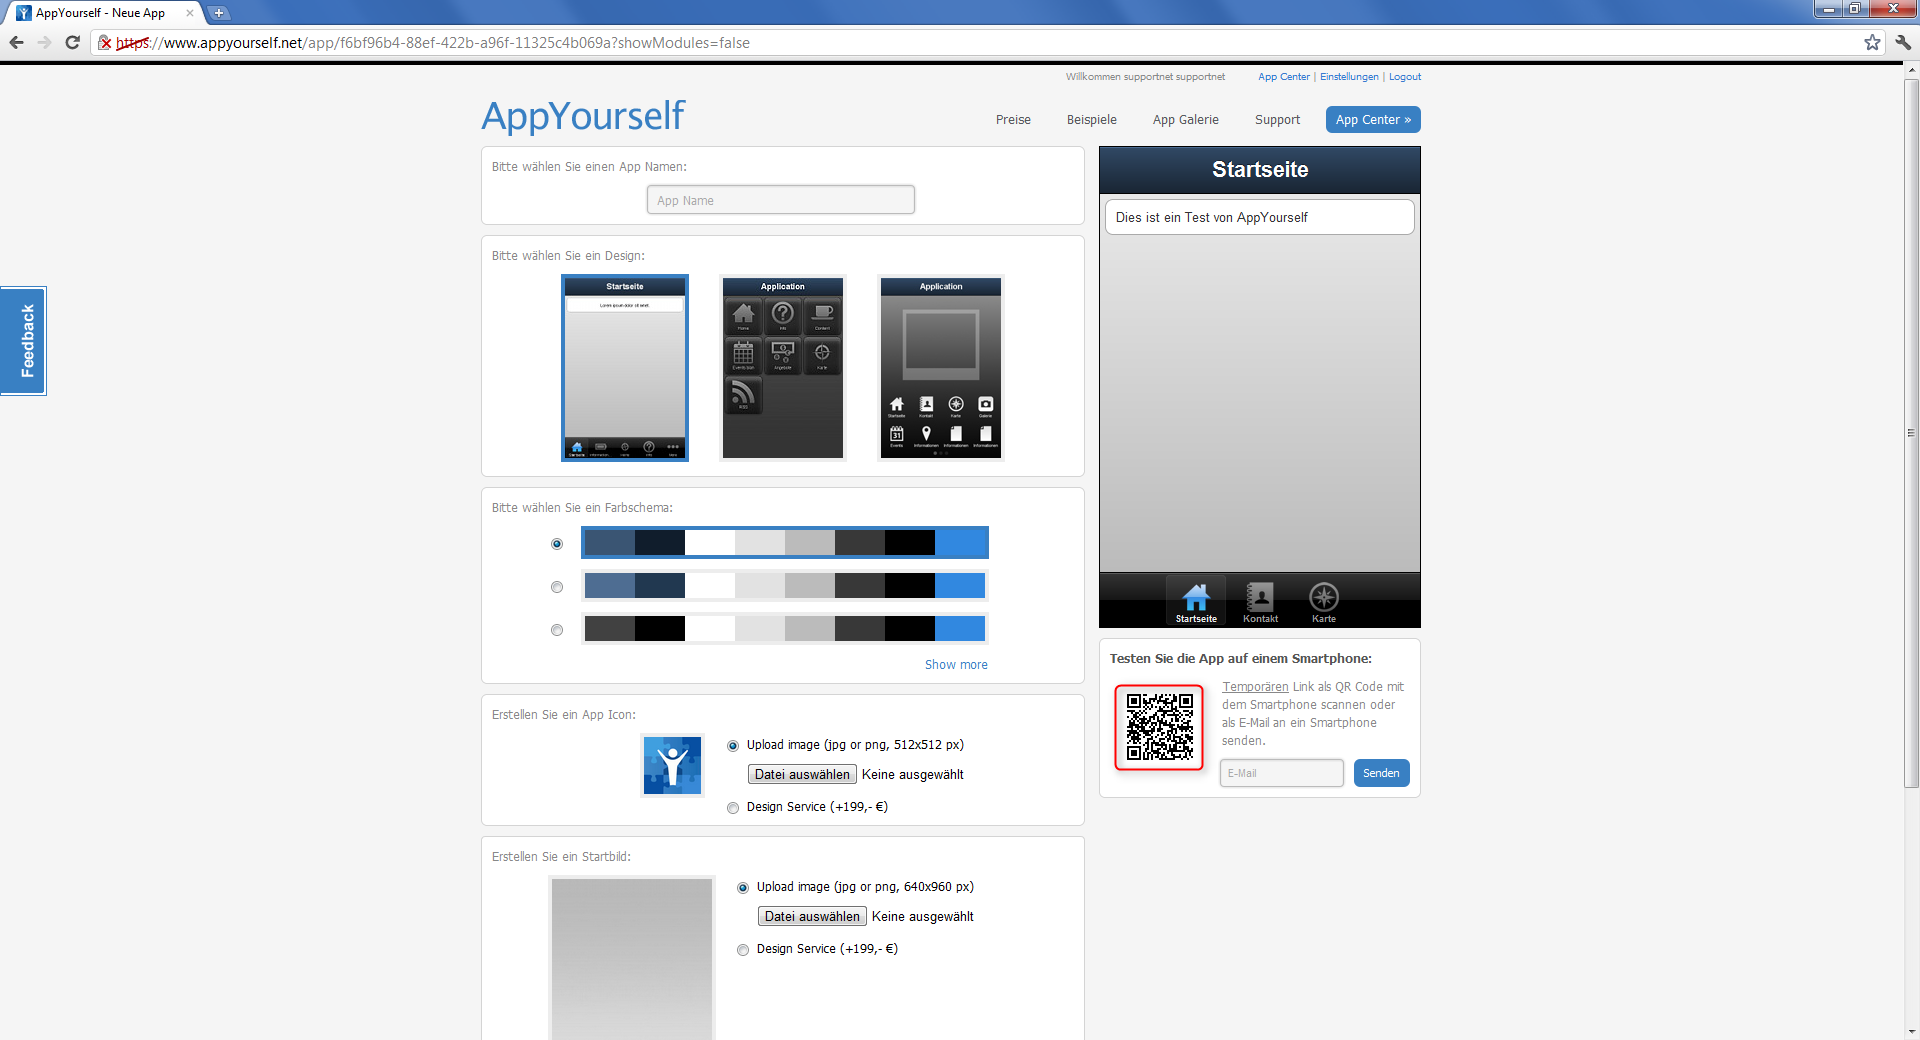Go to the Support page
The width and height of the screenshot is (1920, 1040).
1277,119
